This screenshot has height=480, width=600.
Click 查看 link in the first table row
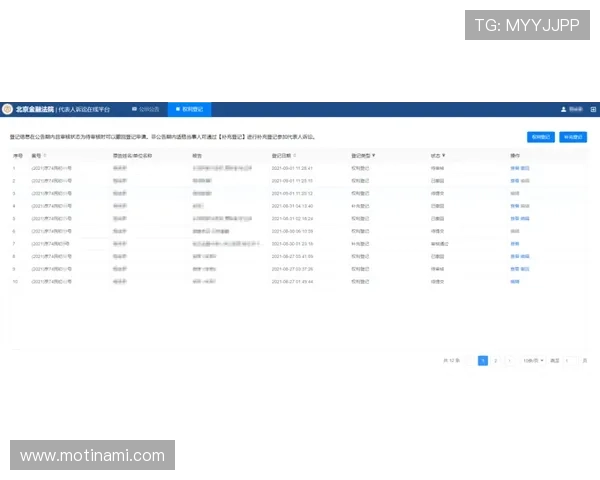click(514, 168)
